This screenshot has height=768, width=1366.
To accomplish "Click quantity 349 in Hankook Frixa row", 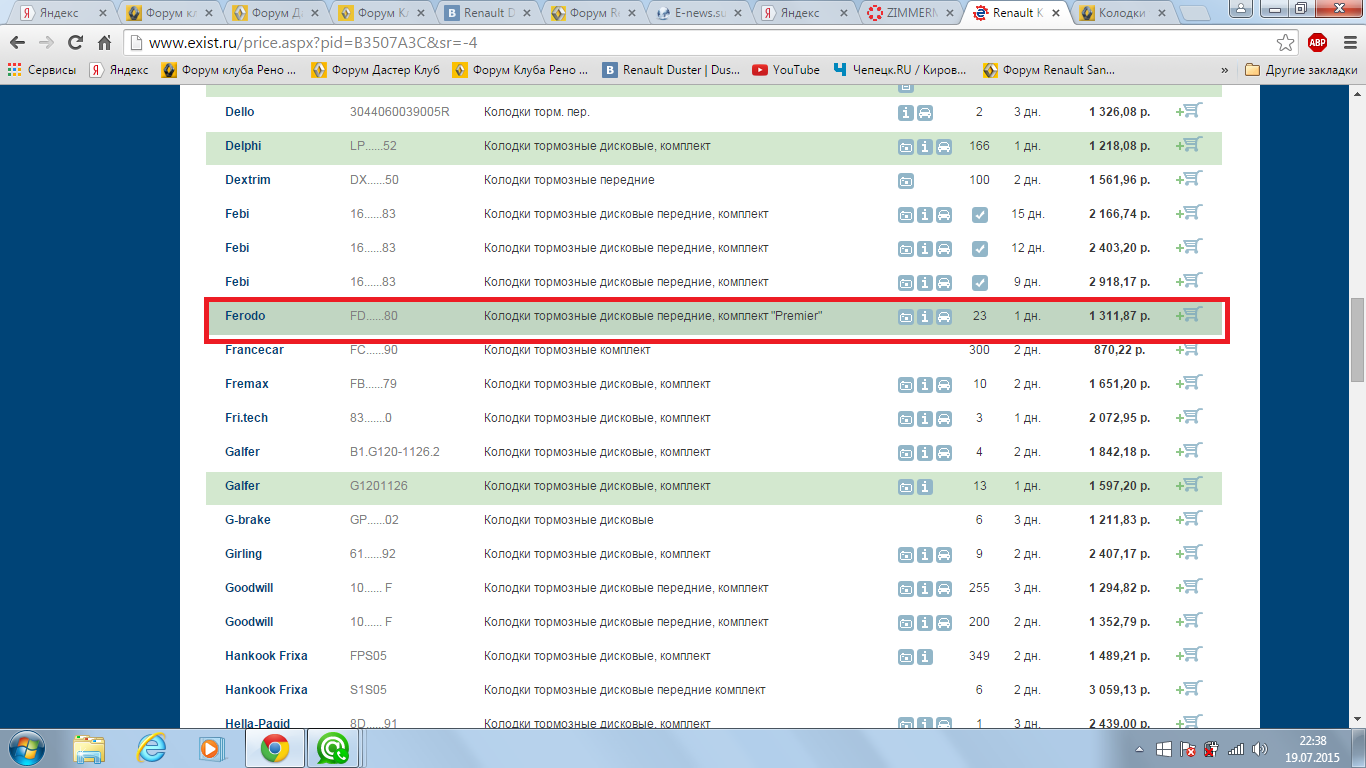I will pos(979,656).
